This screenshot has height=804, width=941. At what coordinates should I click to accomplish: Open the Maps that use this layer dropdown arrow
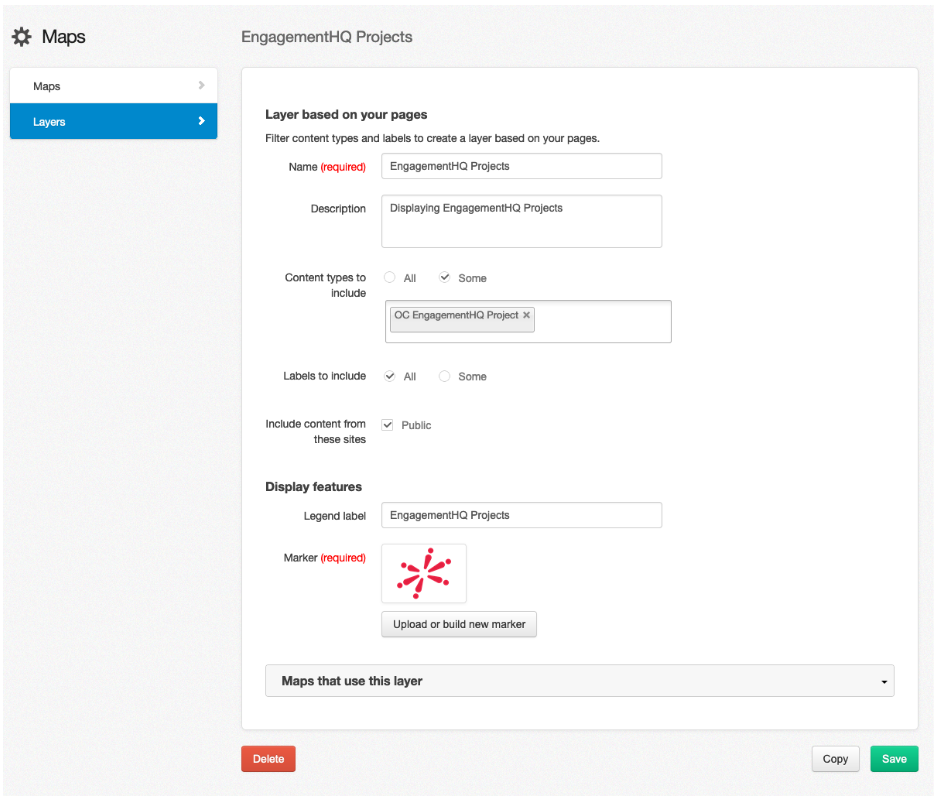pos(883,681)
